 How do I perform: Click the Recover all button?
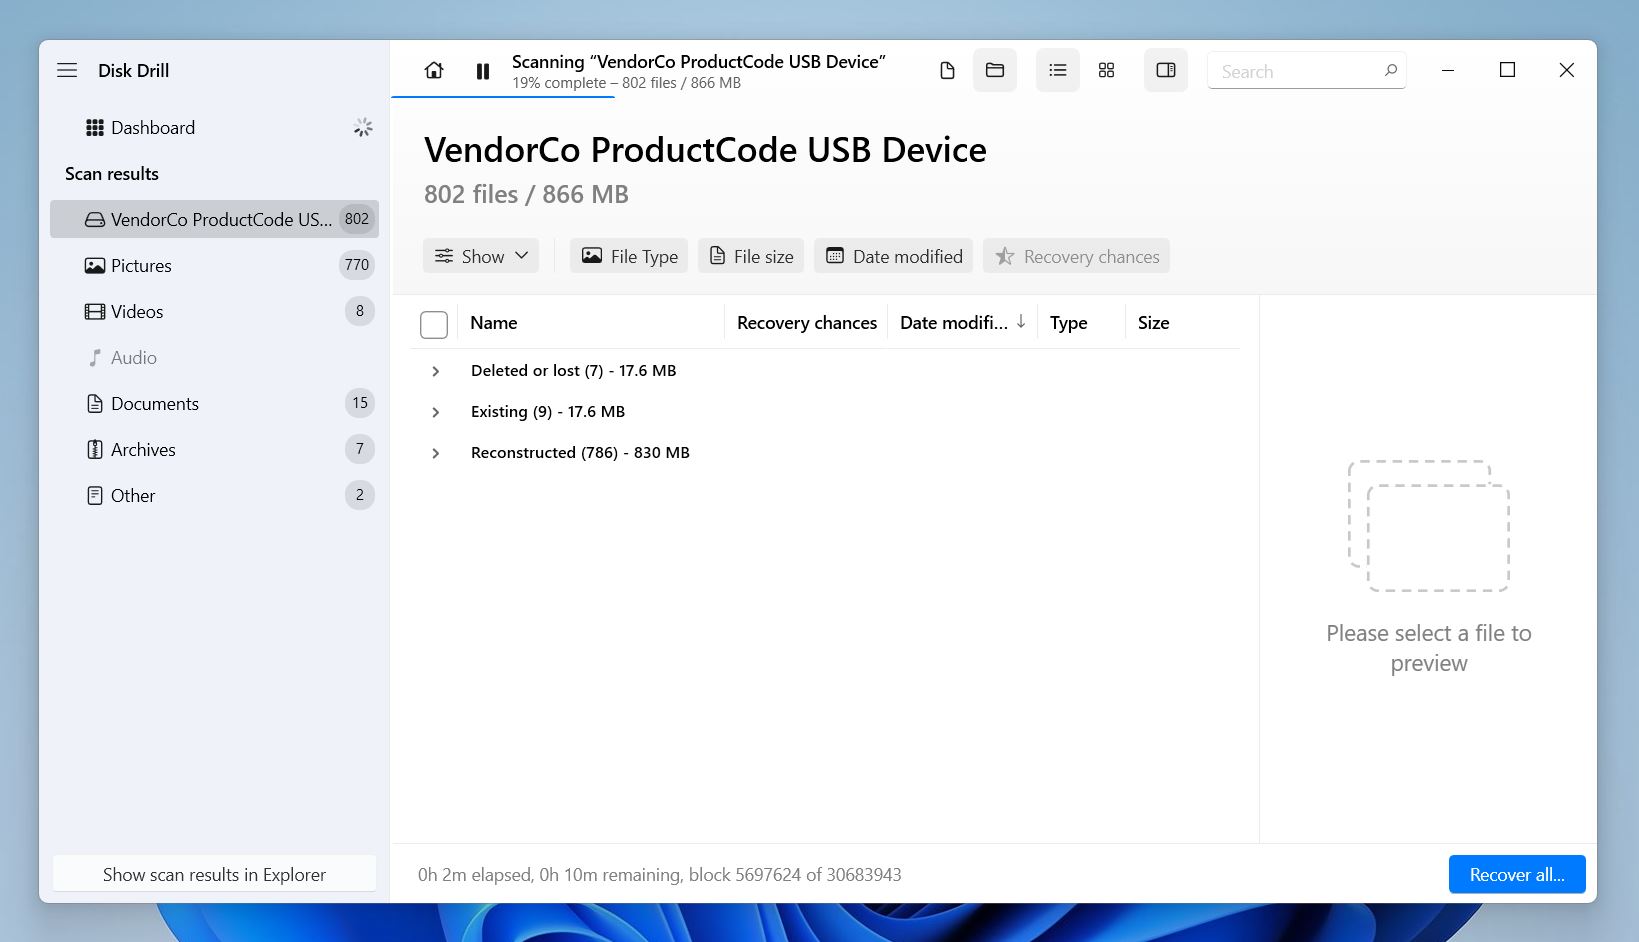[1517, 874]
